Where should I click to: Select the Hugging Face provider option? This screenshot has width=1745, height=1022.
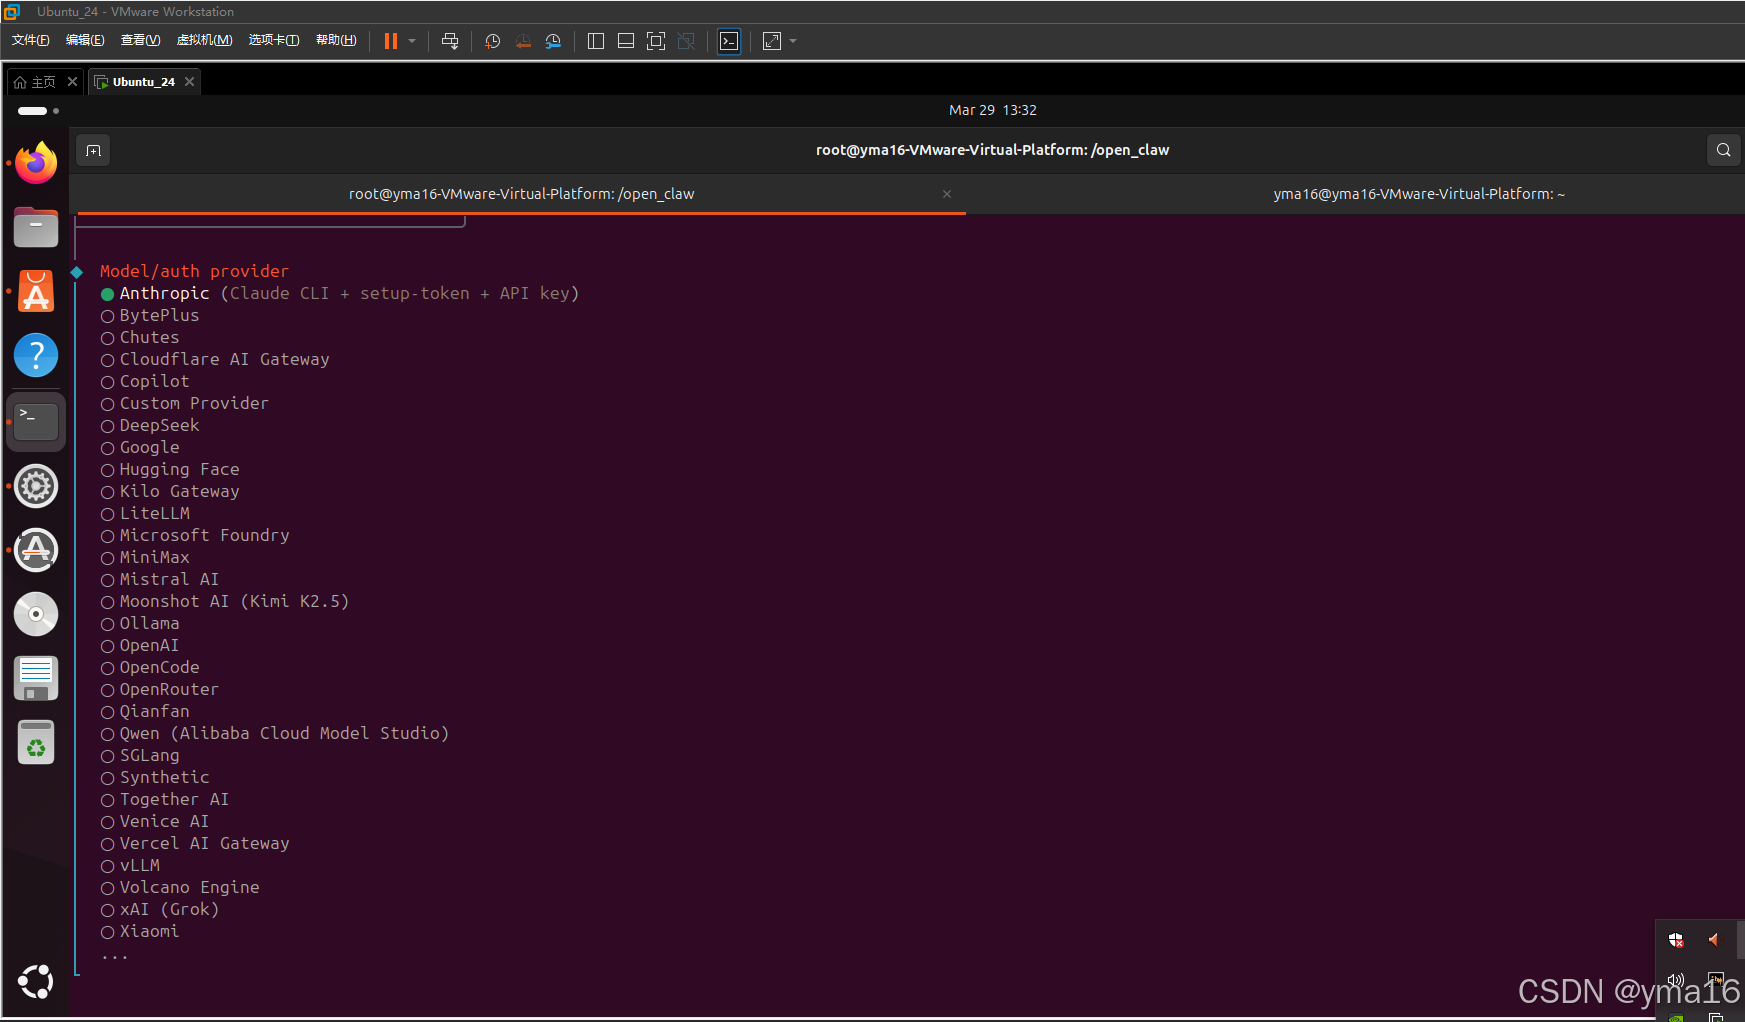tap(170, 470)
